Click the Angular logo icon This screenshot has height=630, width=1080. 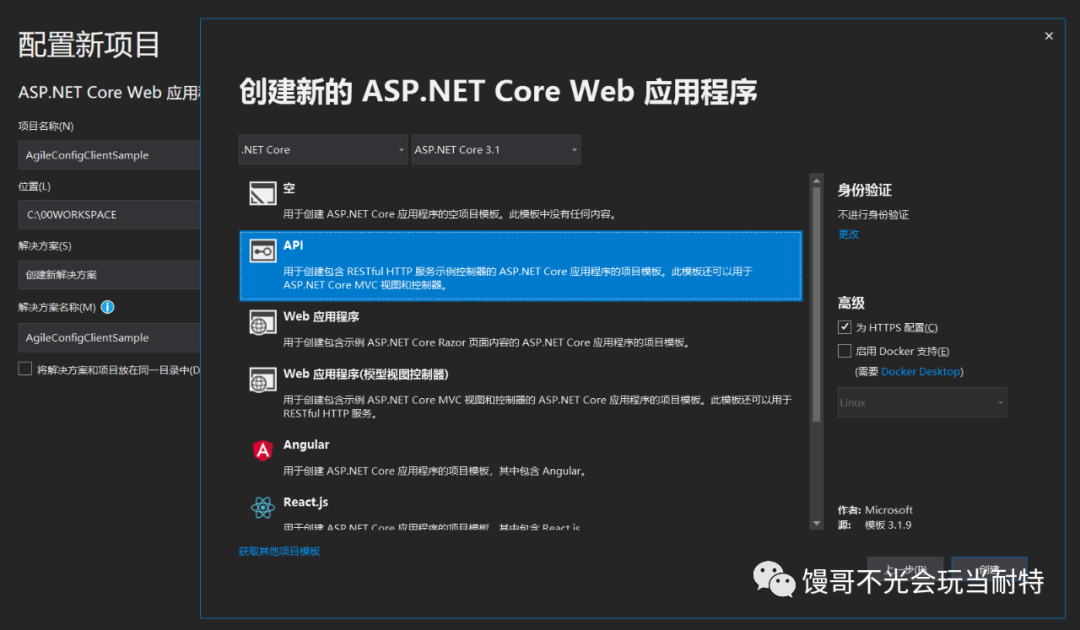click(x=262, y=450)
